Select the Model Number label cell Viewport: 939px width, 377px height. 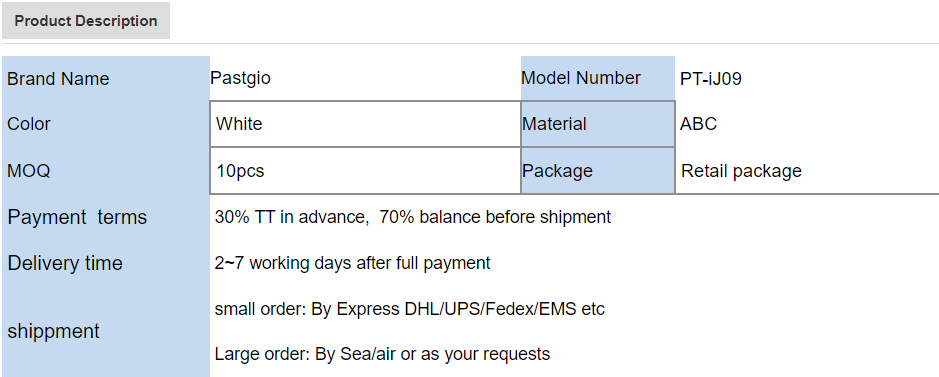coord(598,78)
